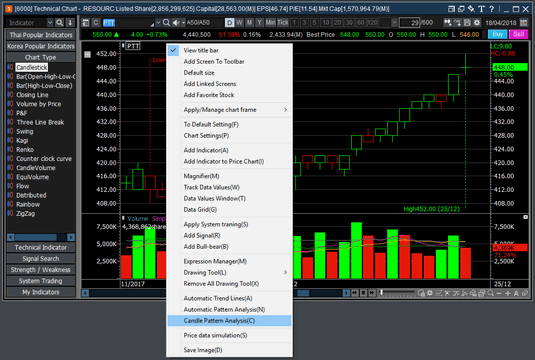Click the search magnifier beside the Indicator box

coord(60,23)
